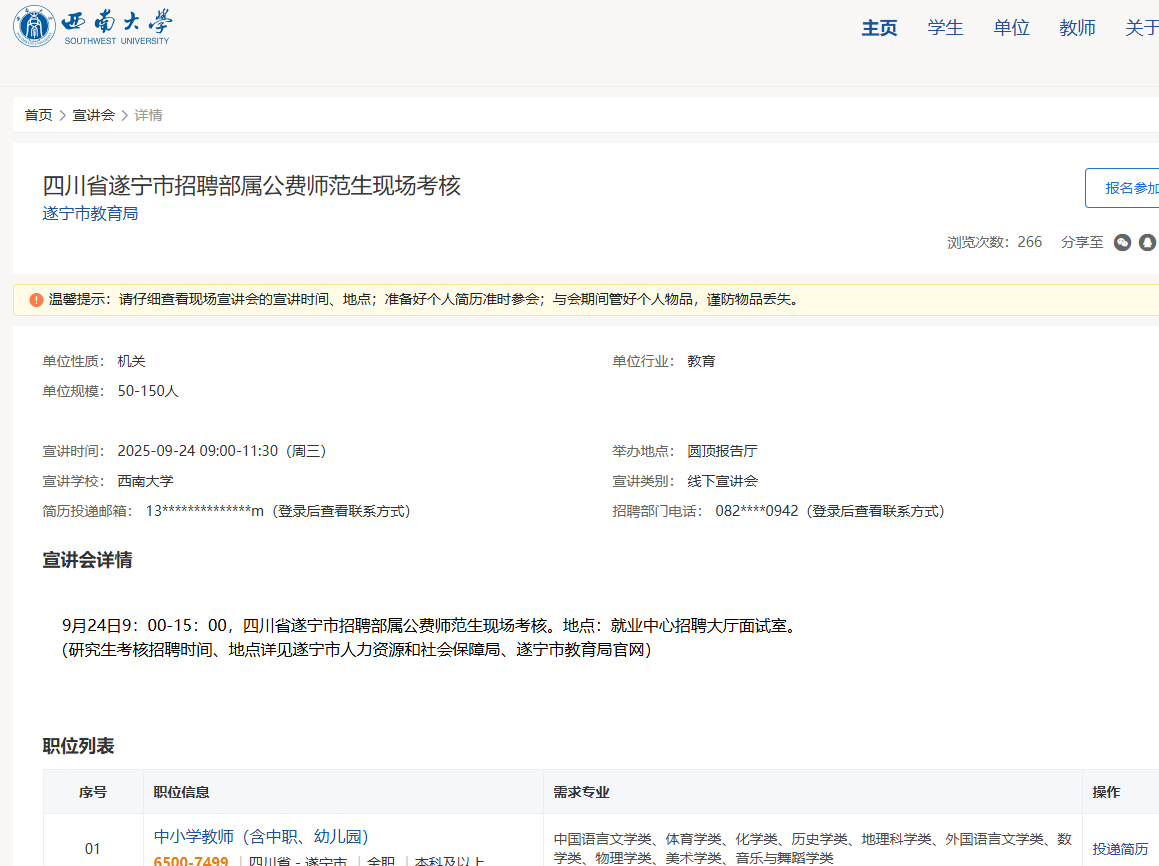Click the 宣讲时间 value 2025-09-24 09:00-11:30
This screenshot has height=866, width=1159.
coord(222,451)
